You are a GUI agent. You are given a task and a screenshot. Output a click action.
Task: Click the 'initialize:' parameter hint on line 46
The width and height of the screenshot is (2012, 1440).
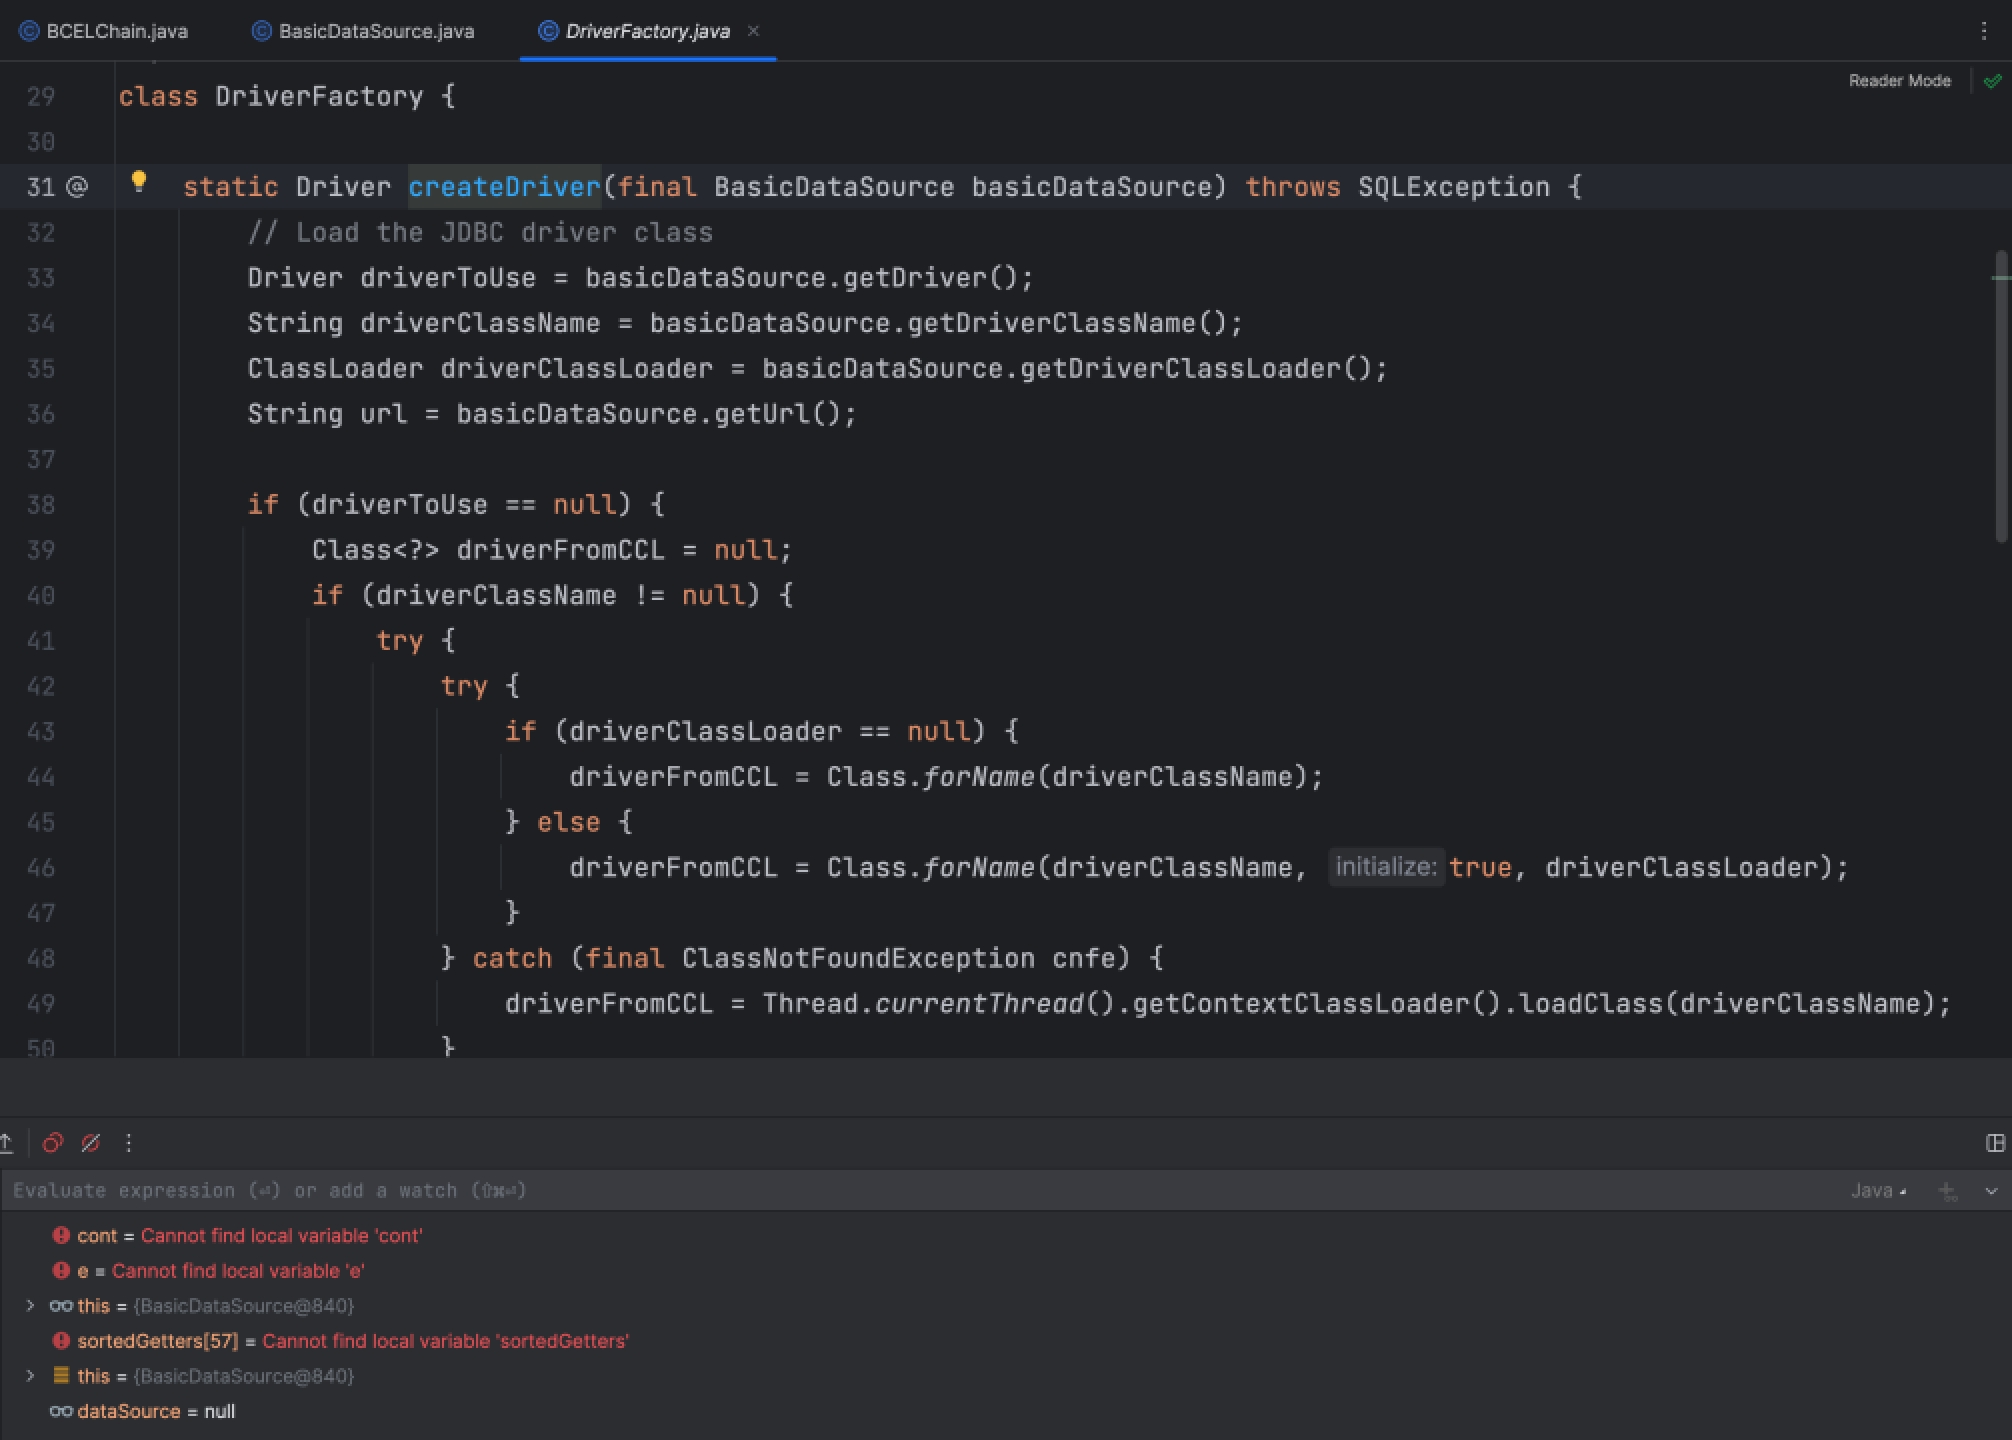click(1386, 867)
